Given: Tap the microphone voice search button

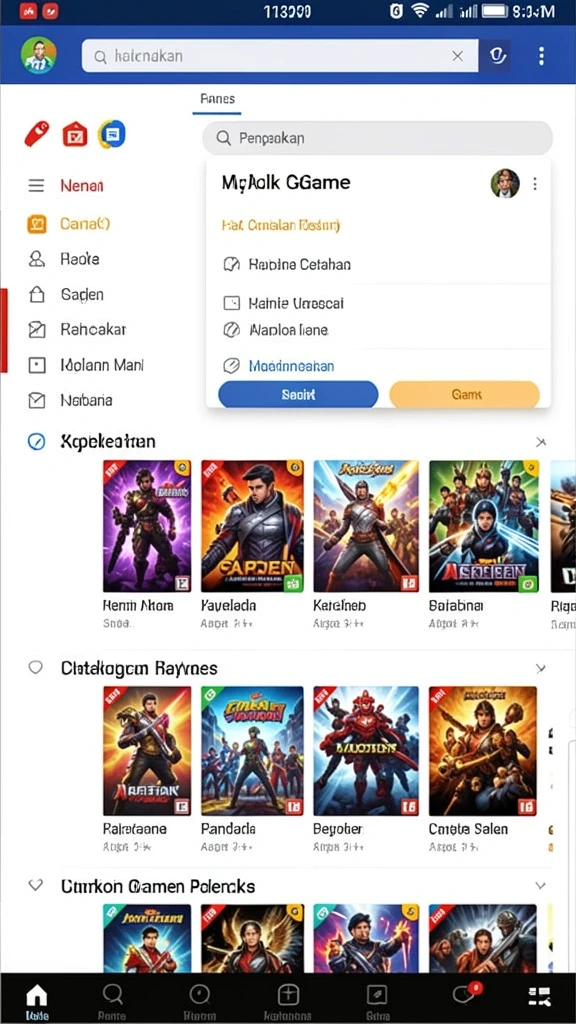Looking at the screenshot, I should click(496, 56).
